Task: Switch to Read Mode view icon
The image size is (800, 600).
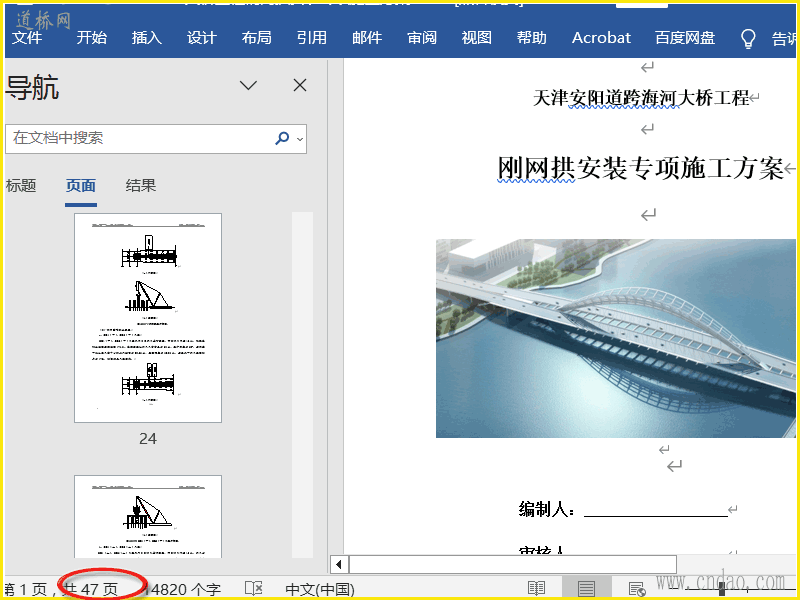Action: [x=537, y=589]
